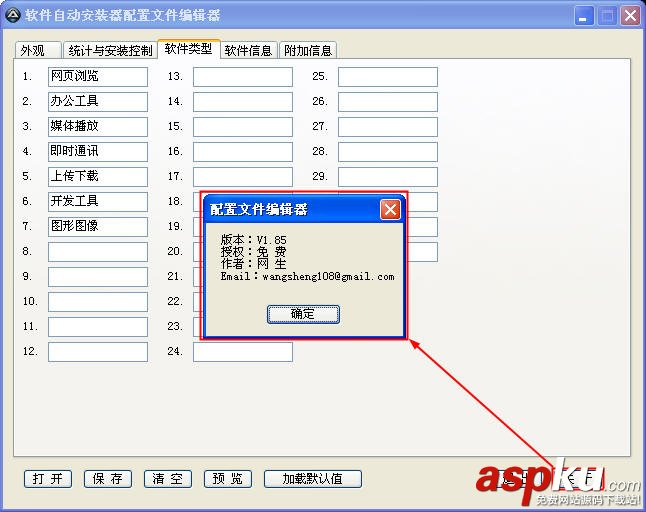Focus the empty input field 26
This screenshot has height=512, width=646.
point(388,102)
